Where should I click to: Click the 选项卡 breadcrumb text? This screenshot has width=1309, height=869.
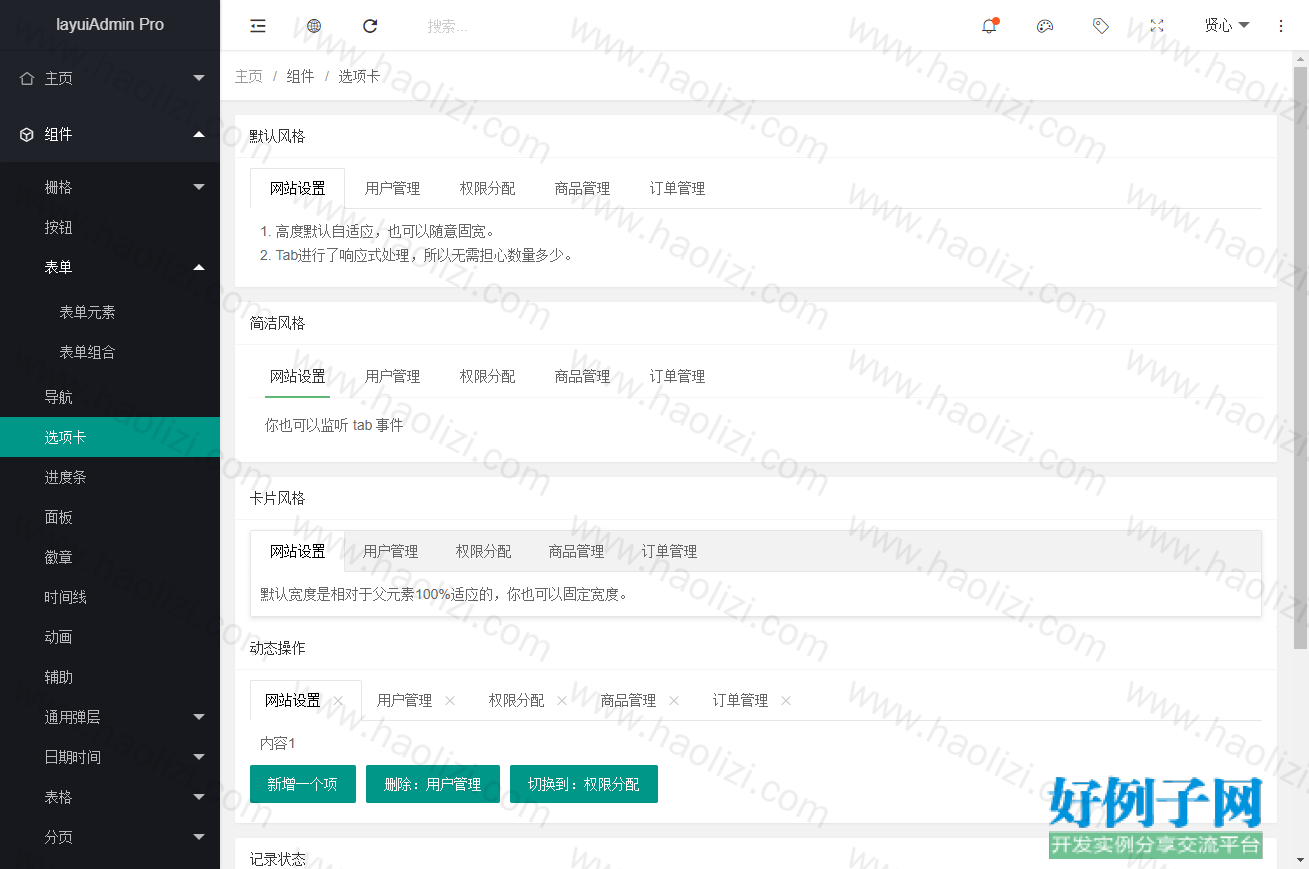[x=359, y=76]
